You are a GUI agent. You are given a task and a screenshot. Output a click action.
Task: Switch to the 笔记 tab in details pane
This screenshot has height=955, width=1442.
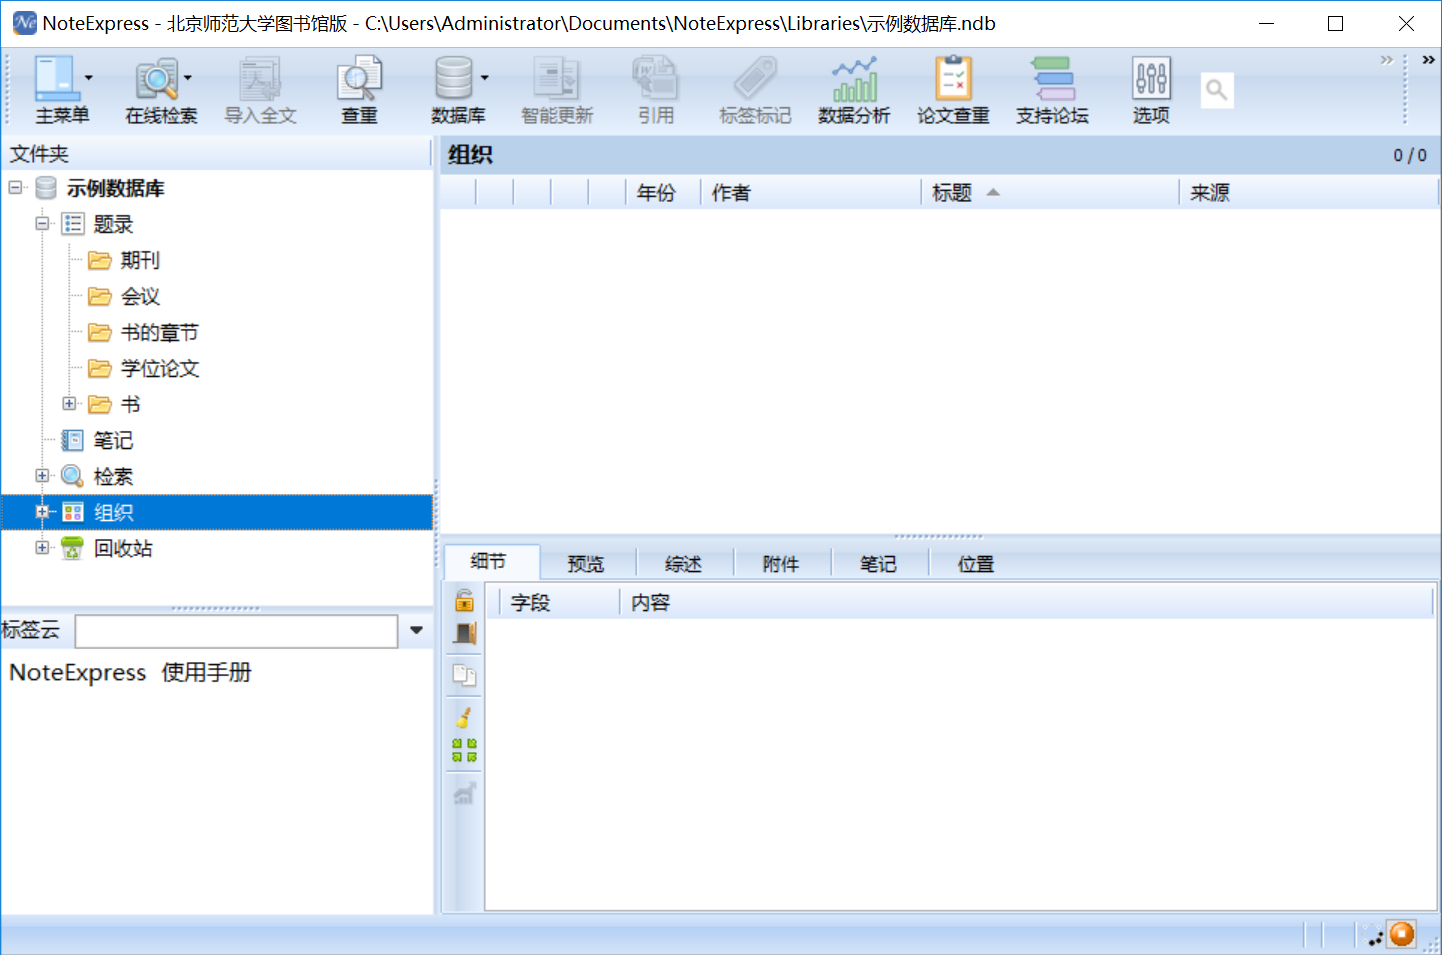click(x=879, y=564)
